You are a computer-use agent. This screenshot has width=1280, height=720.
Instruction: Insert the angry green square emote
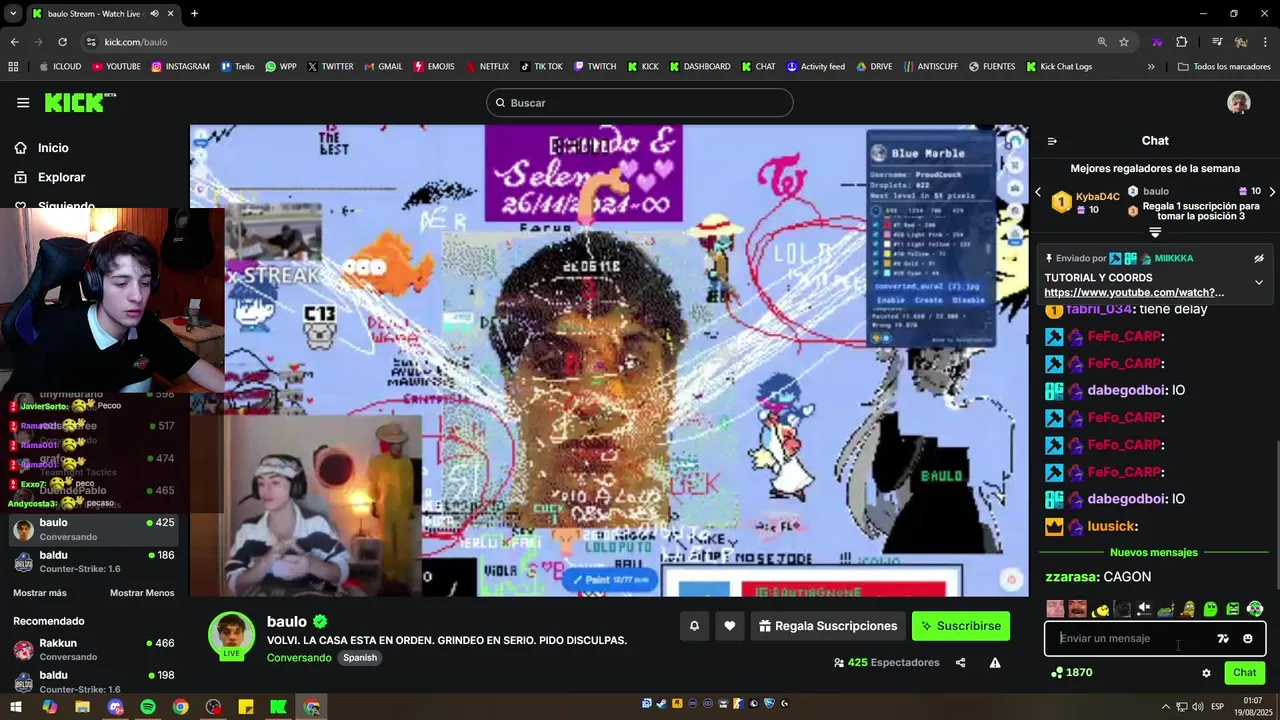pyautogui.click(x=1233, y=609)
